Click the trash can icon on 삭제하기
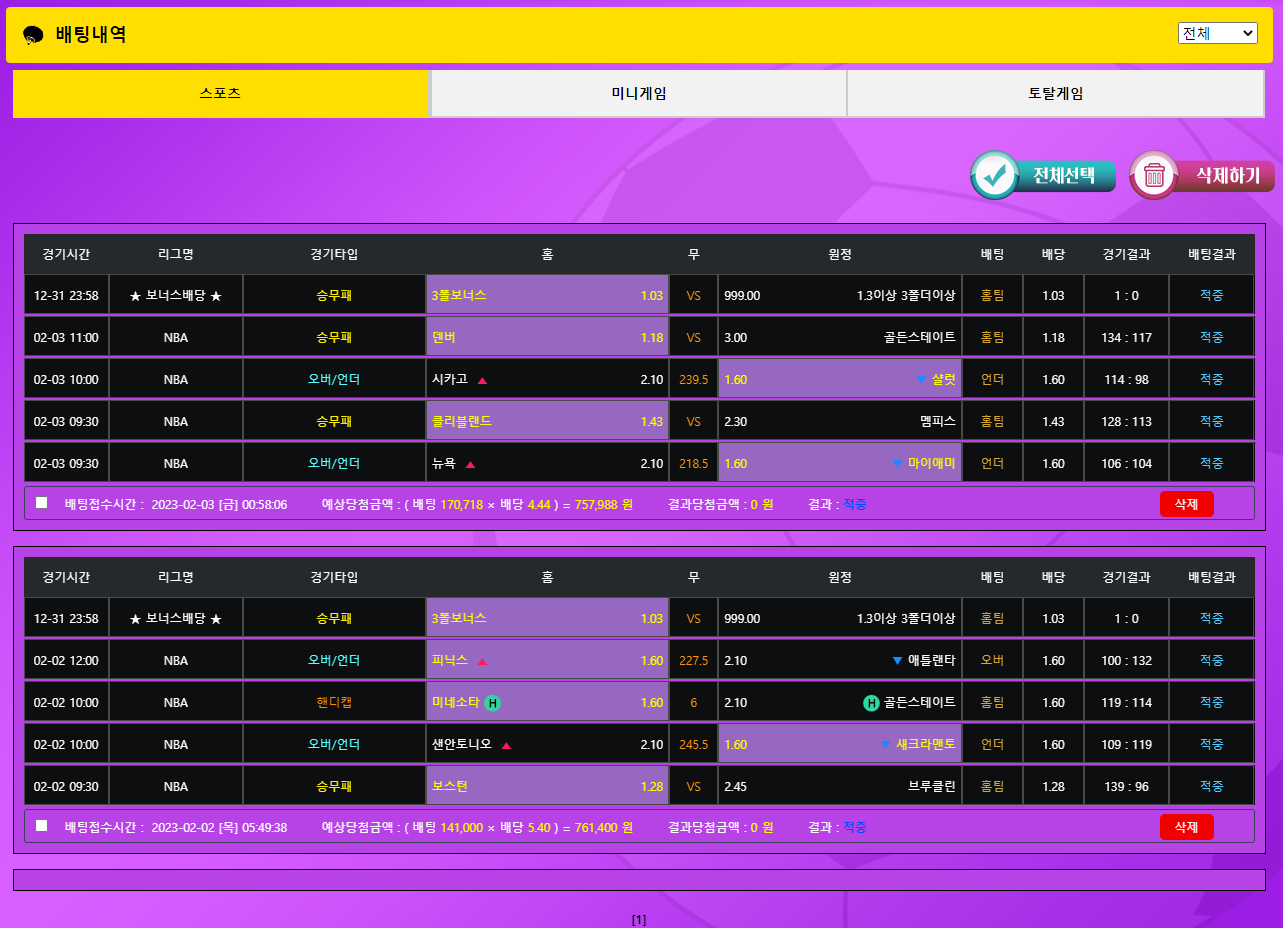Viewport: 1283px width, 928px height. pyautogui.click(x=1154, y=176)
